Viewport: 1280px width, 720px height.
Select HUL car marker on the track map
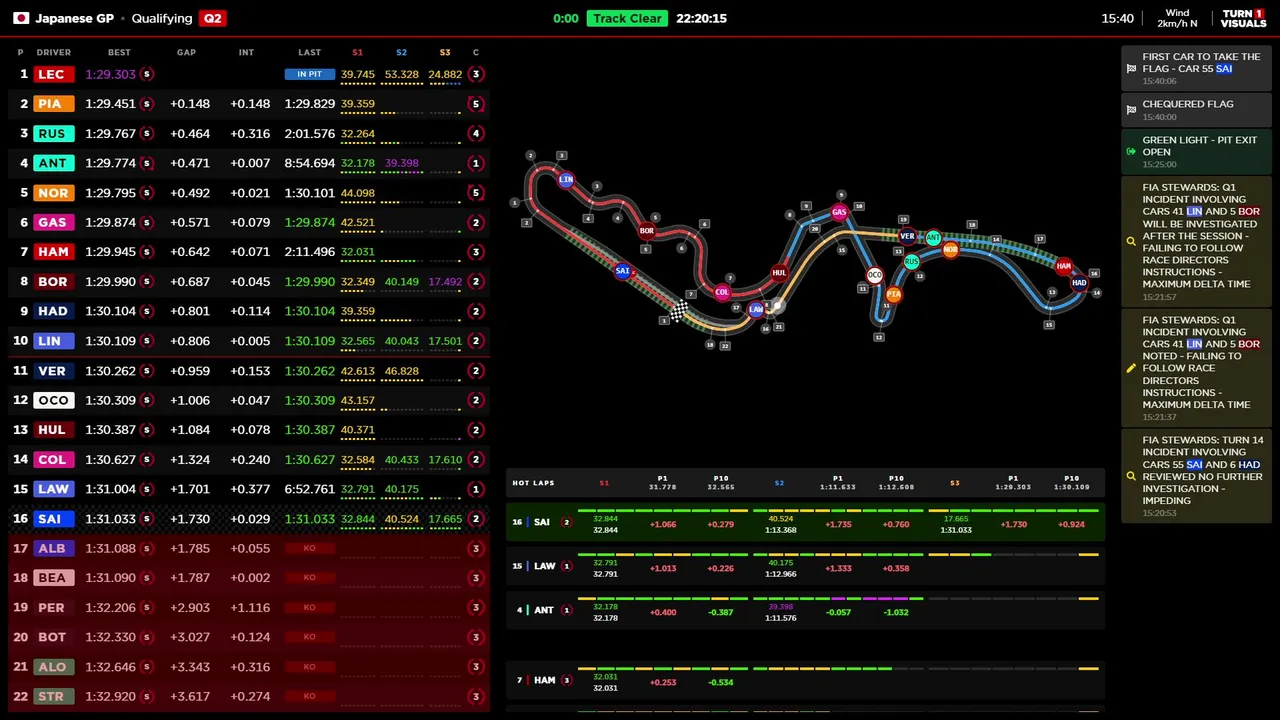(779, 272)
